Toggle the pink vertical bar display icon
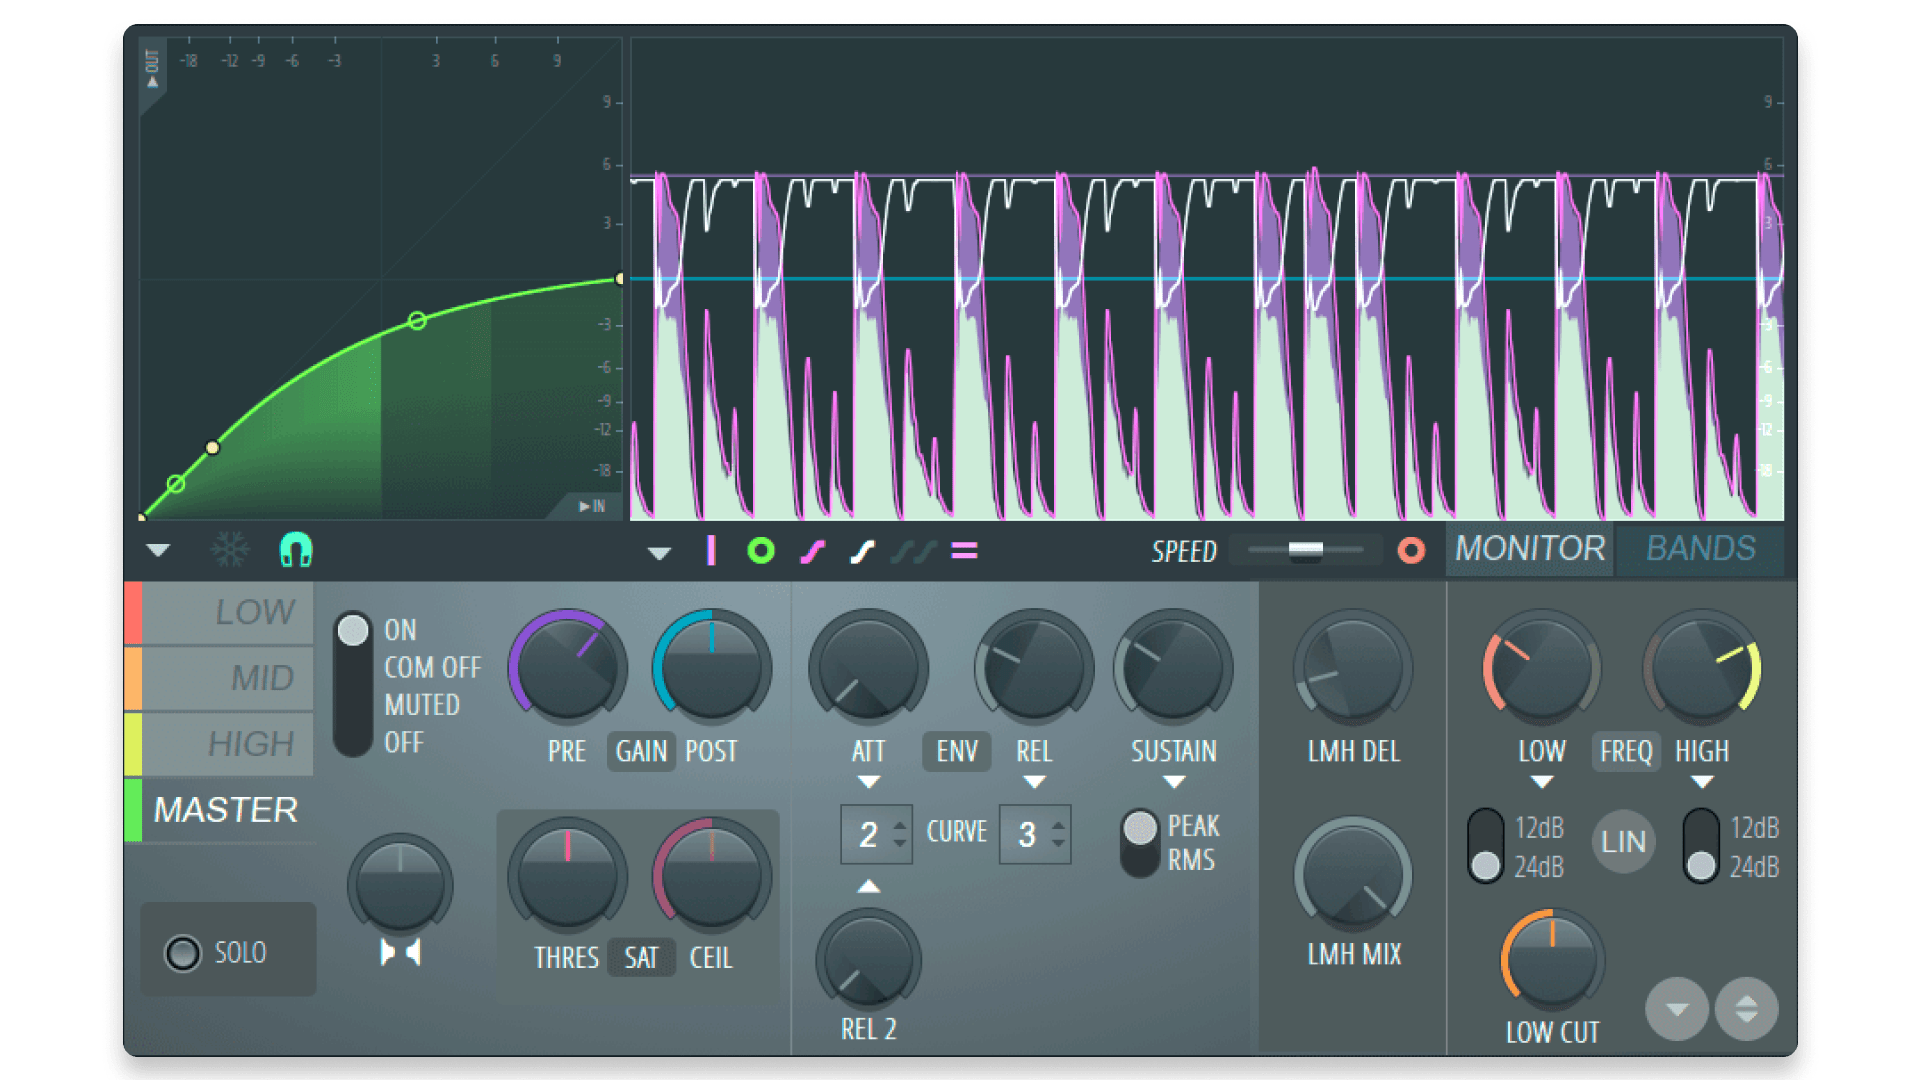1920x1080 pixels. point(711,551)
